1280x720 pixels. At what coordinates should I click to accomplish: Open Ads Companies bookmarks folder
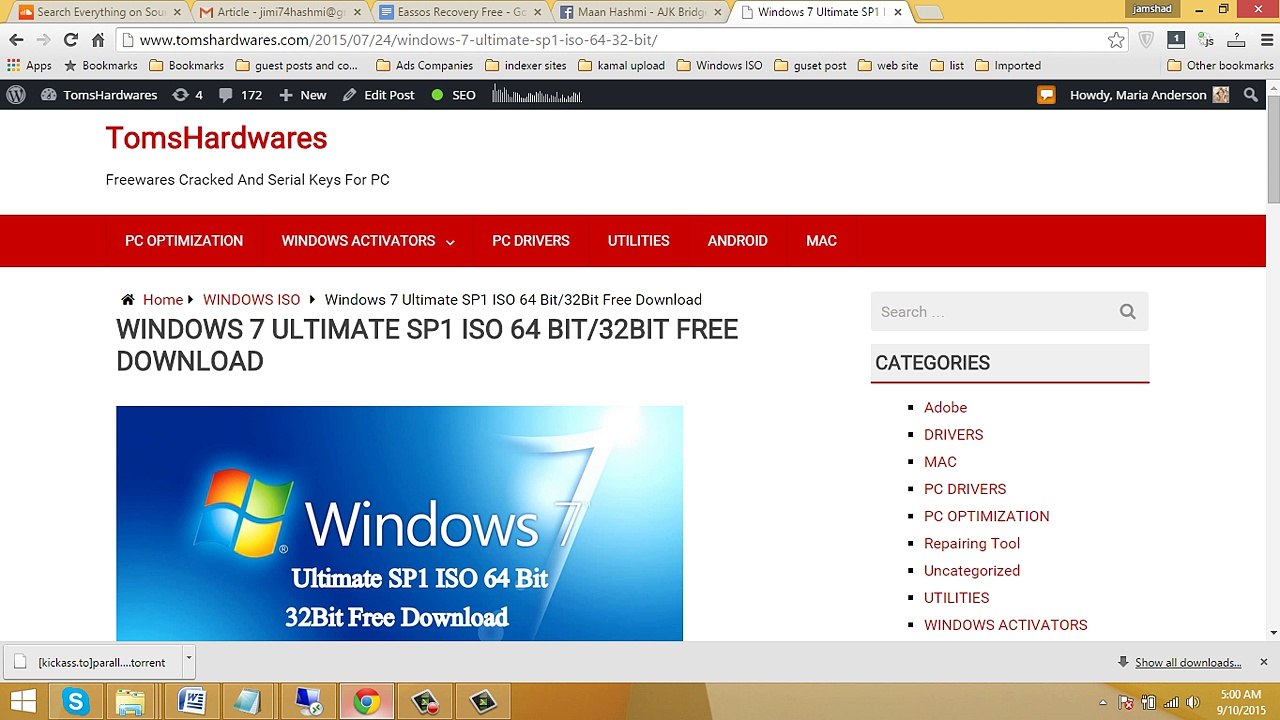coord(424,65)
